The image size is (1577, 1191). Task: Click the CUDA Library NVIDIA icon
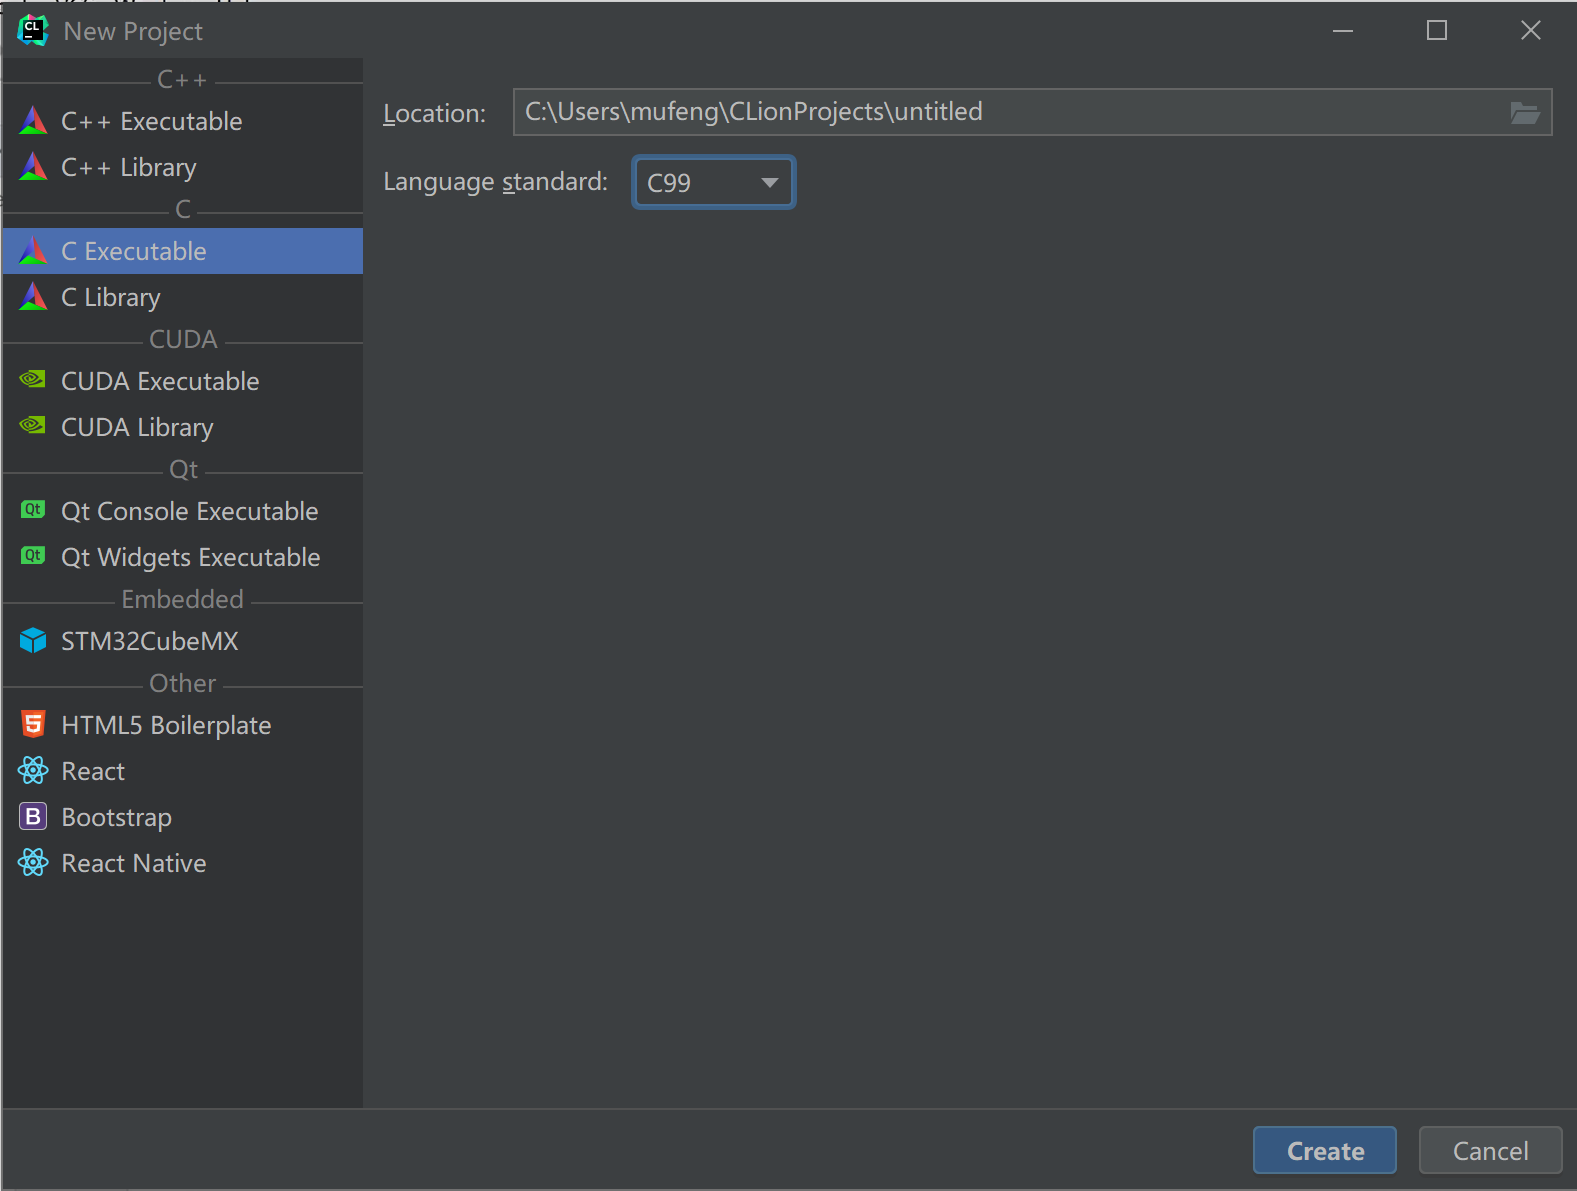33,426
